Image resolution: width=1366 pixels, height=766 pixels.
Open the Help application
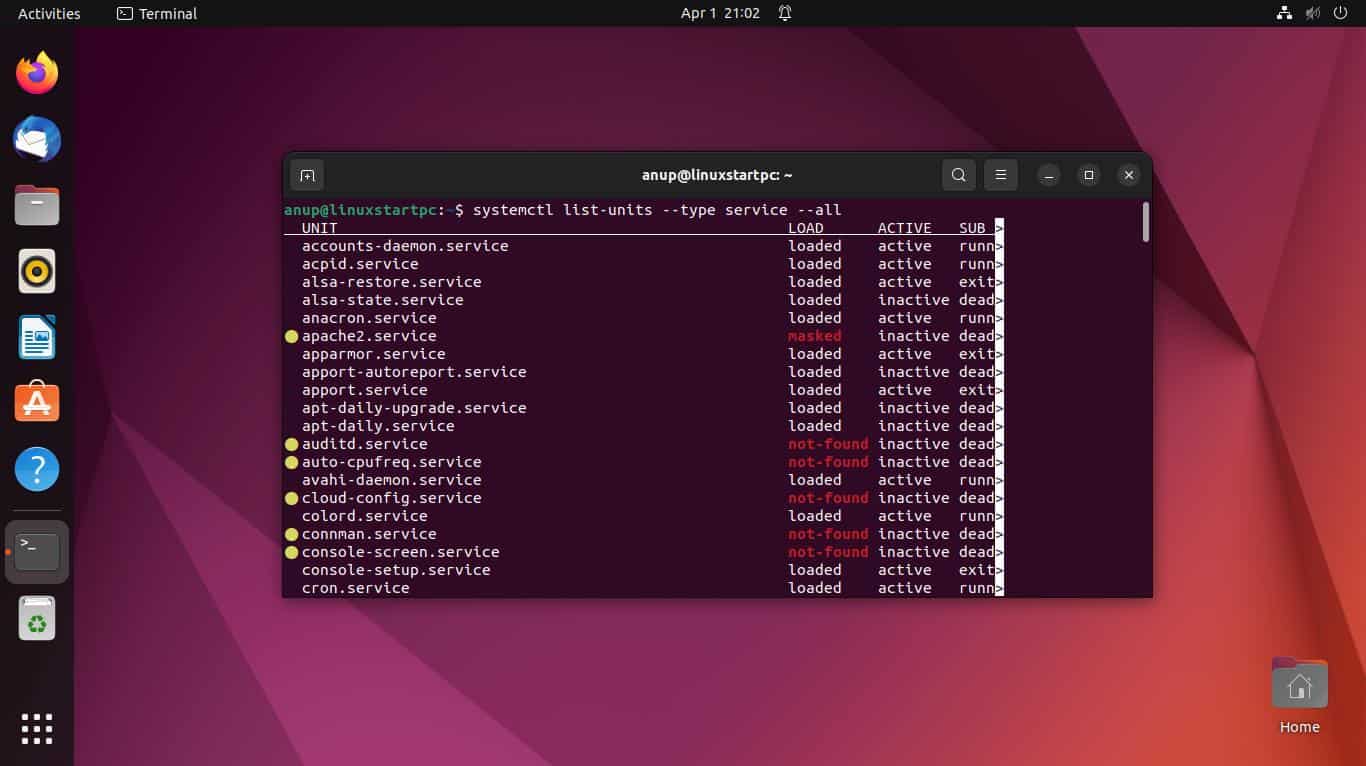37,469
